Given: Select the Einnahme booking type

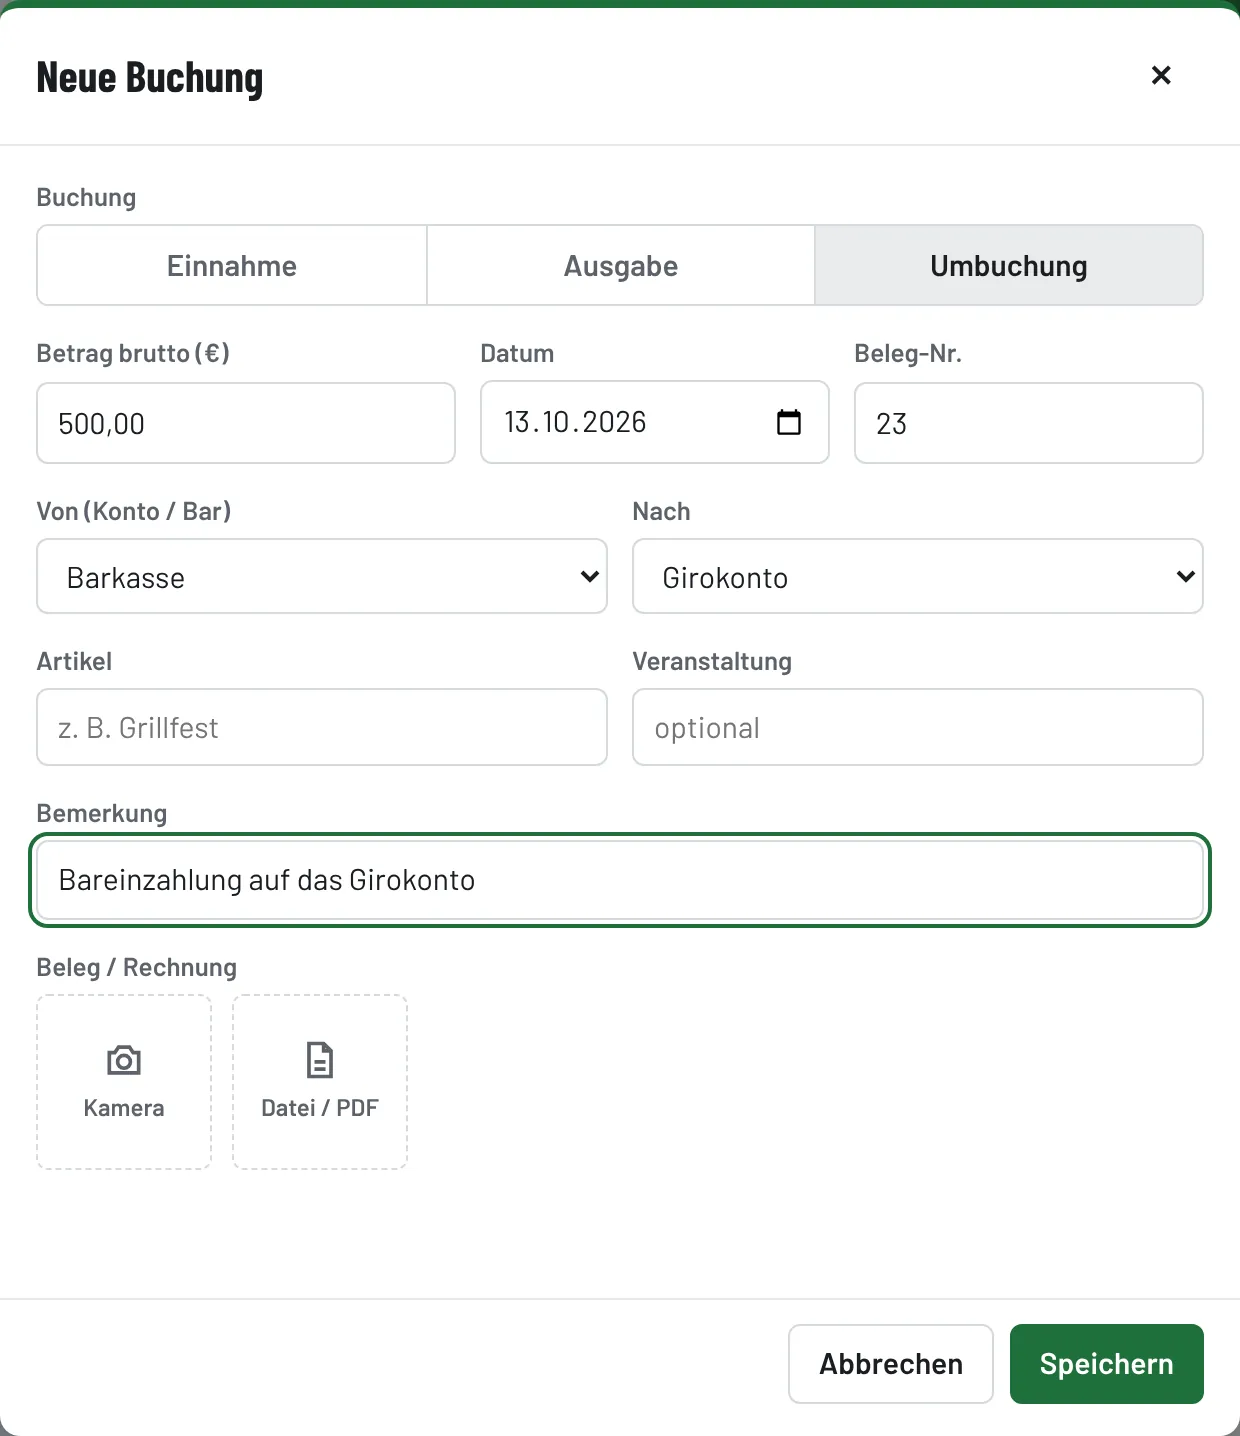Looking at the screenshot, I should click(x=232, y=266).
